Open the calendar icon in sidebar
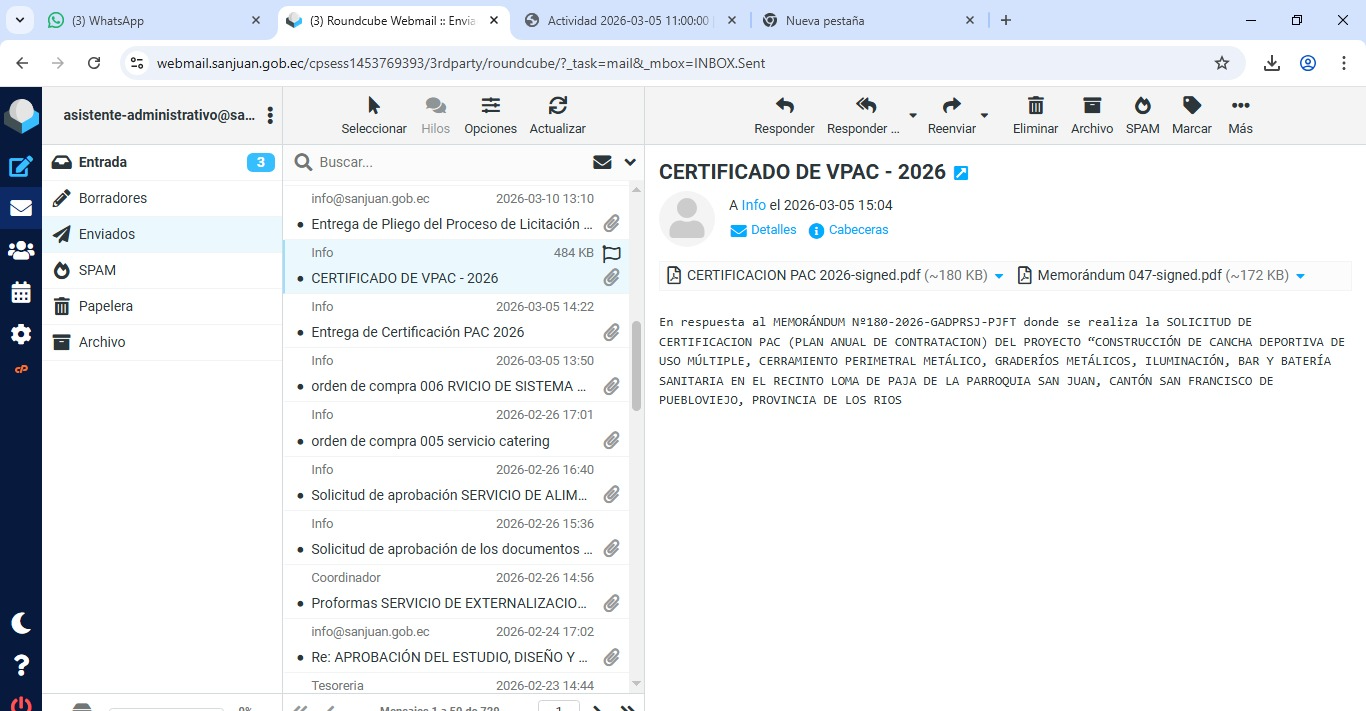Viewport: 1366px width, 711px height. point(21,293)
